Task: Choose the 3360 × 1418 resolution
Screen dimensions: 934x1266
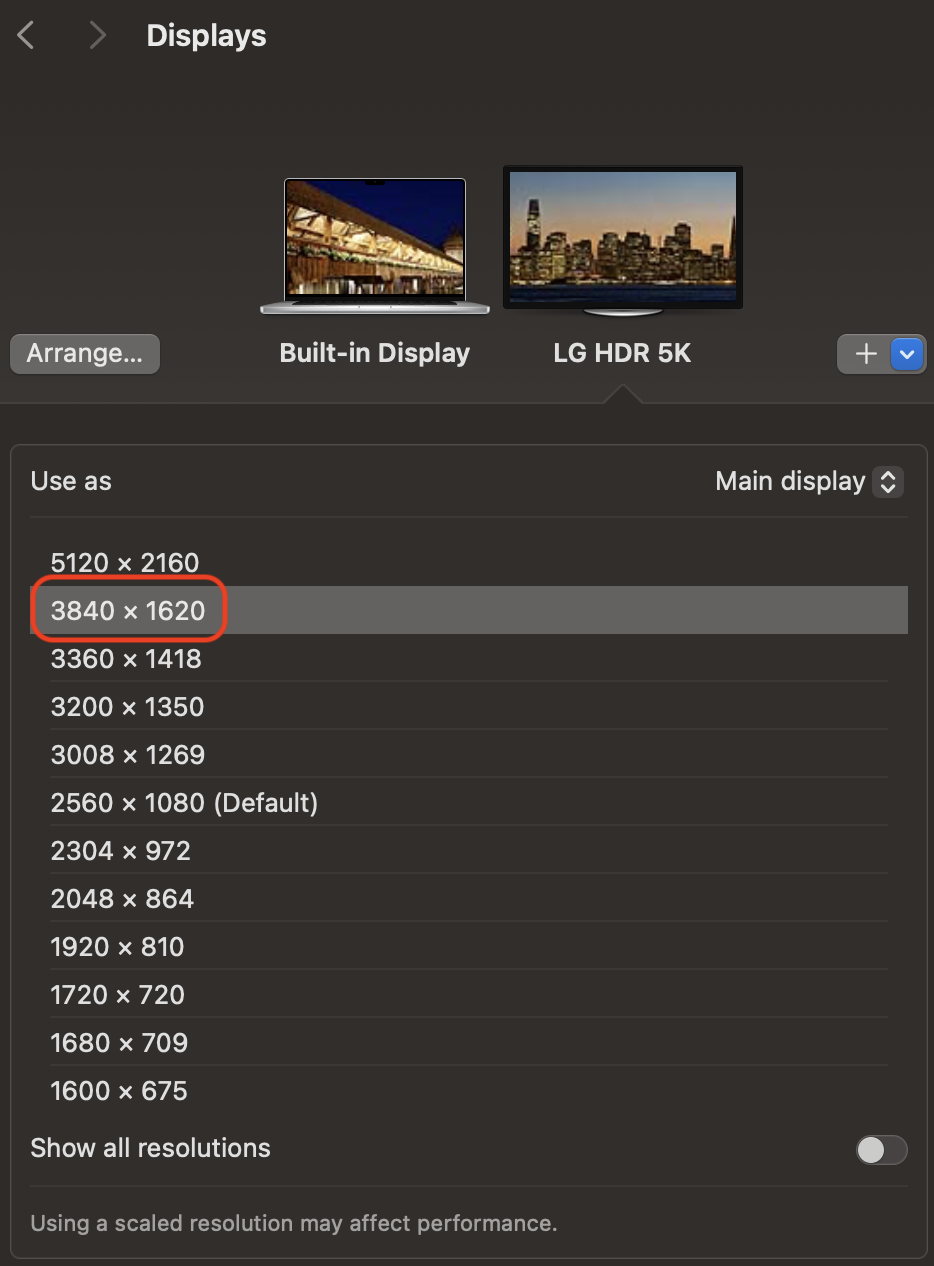Action: [126, 659]
